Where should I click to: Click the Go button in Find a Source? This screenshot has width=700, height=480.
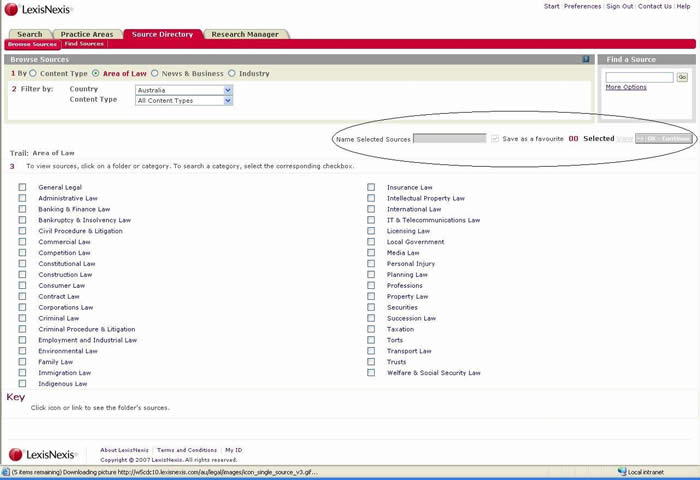(682, 77)
